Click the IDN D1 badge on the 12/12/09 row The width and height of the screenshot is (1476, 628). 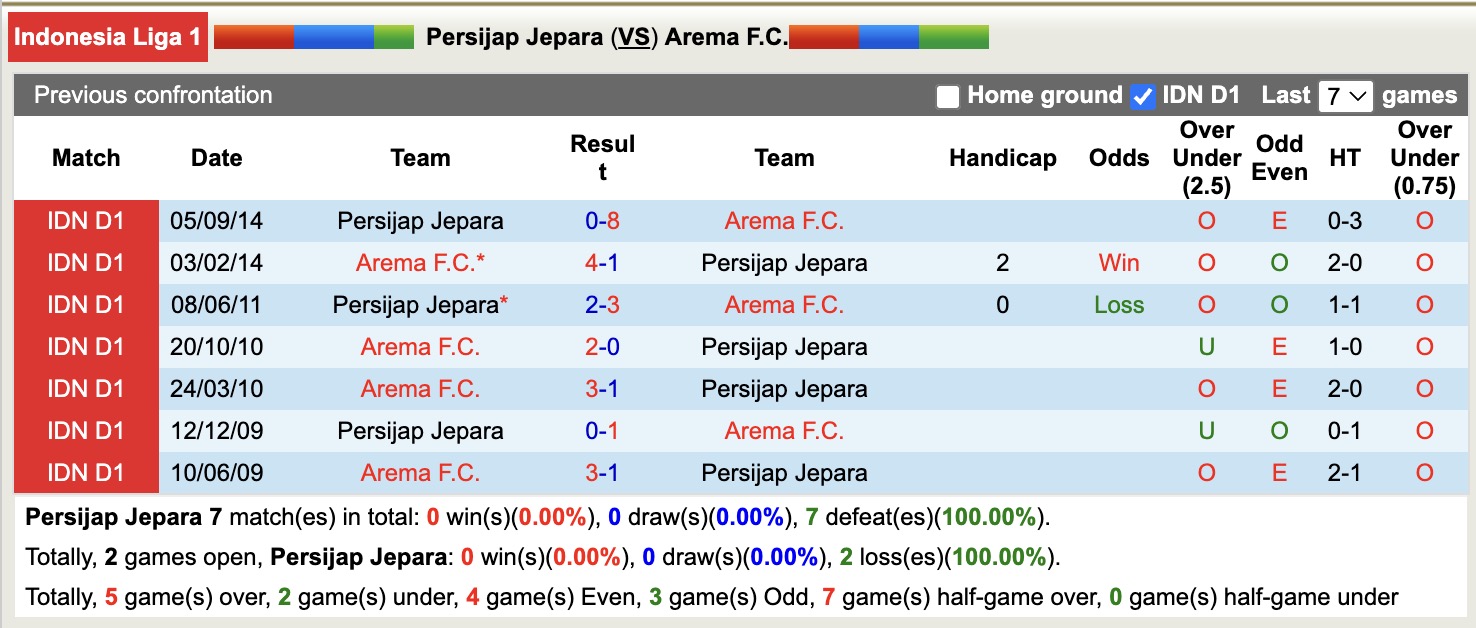coord(86,430)
